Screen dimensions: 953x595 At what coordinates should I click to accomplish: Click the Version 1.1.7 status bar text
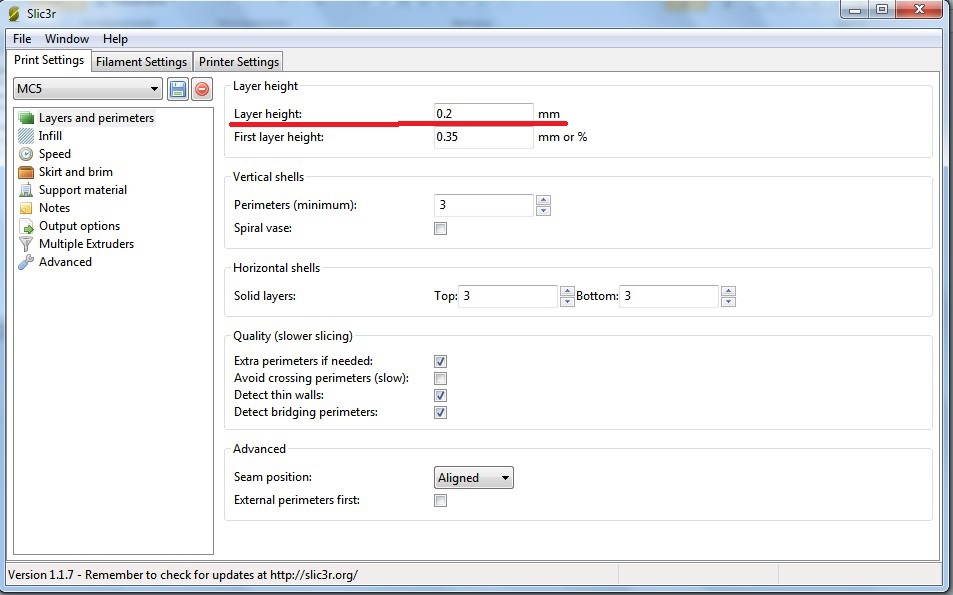183,575
